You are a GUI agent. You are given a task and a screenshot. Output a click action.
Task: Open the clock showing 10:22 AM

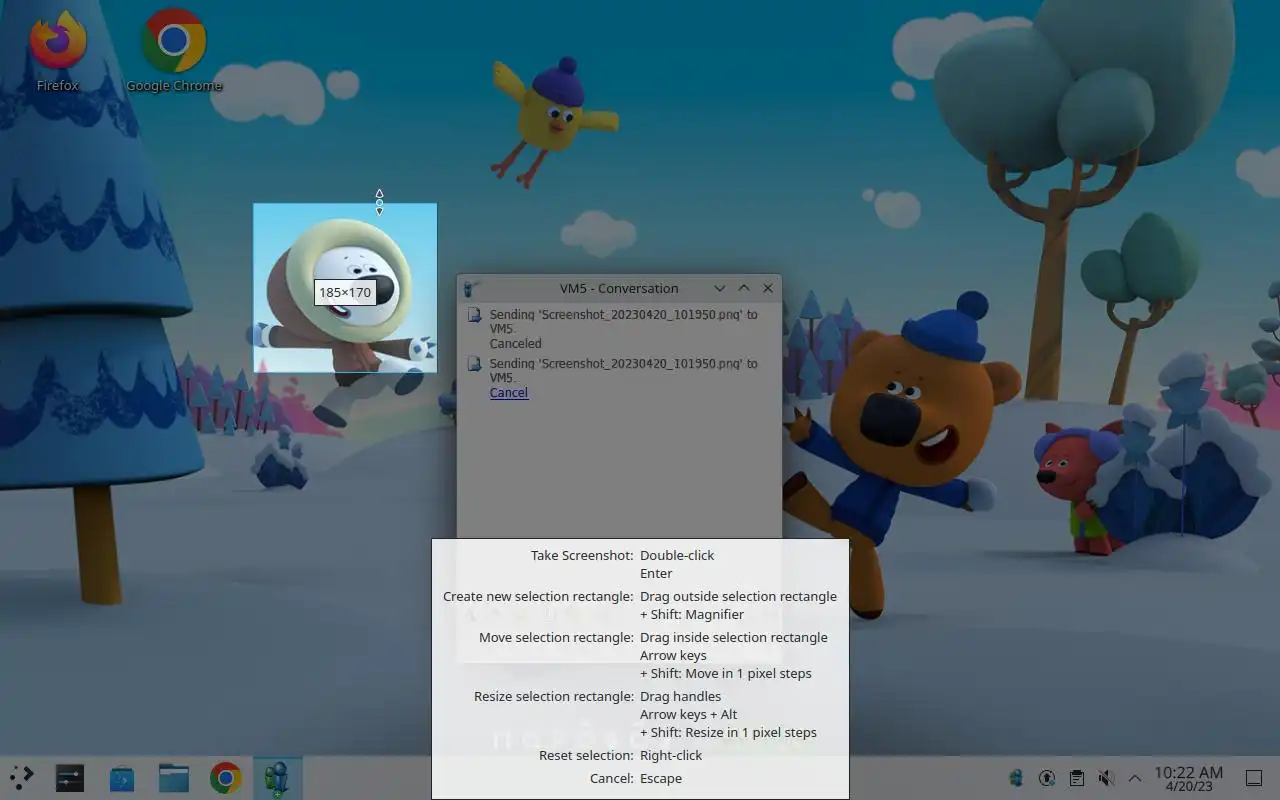[x=1189, y=779]
